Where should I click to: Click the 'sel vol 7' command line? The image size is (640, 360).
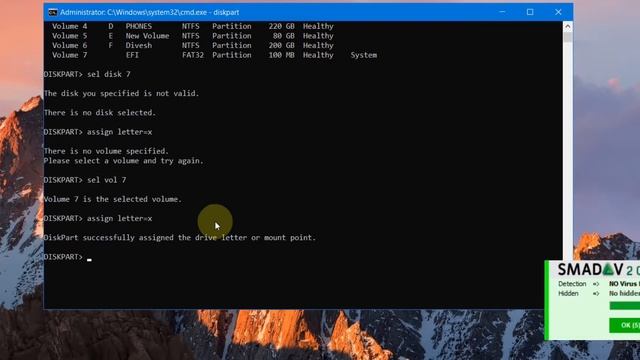pos(107,180)
